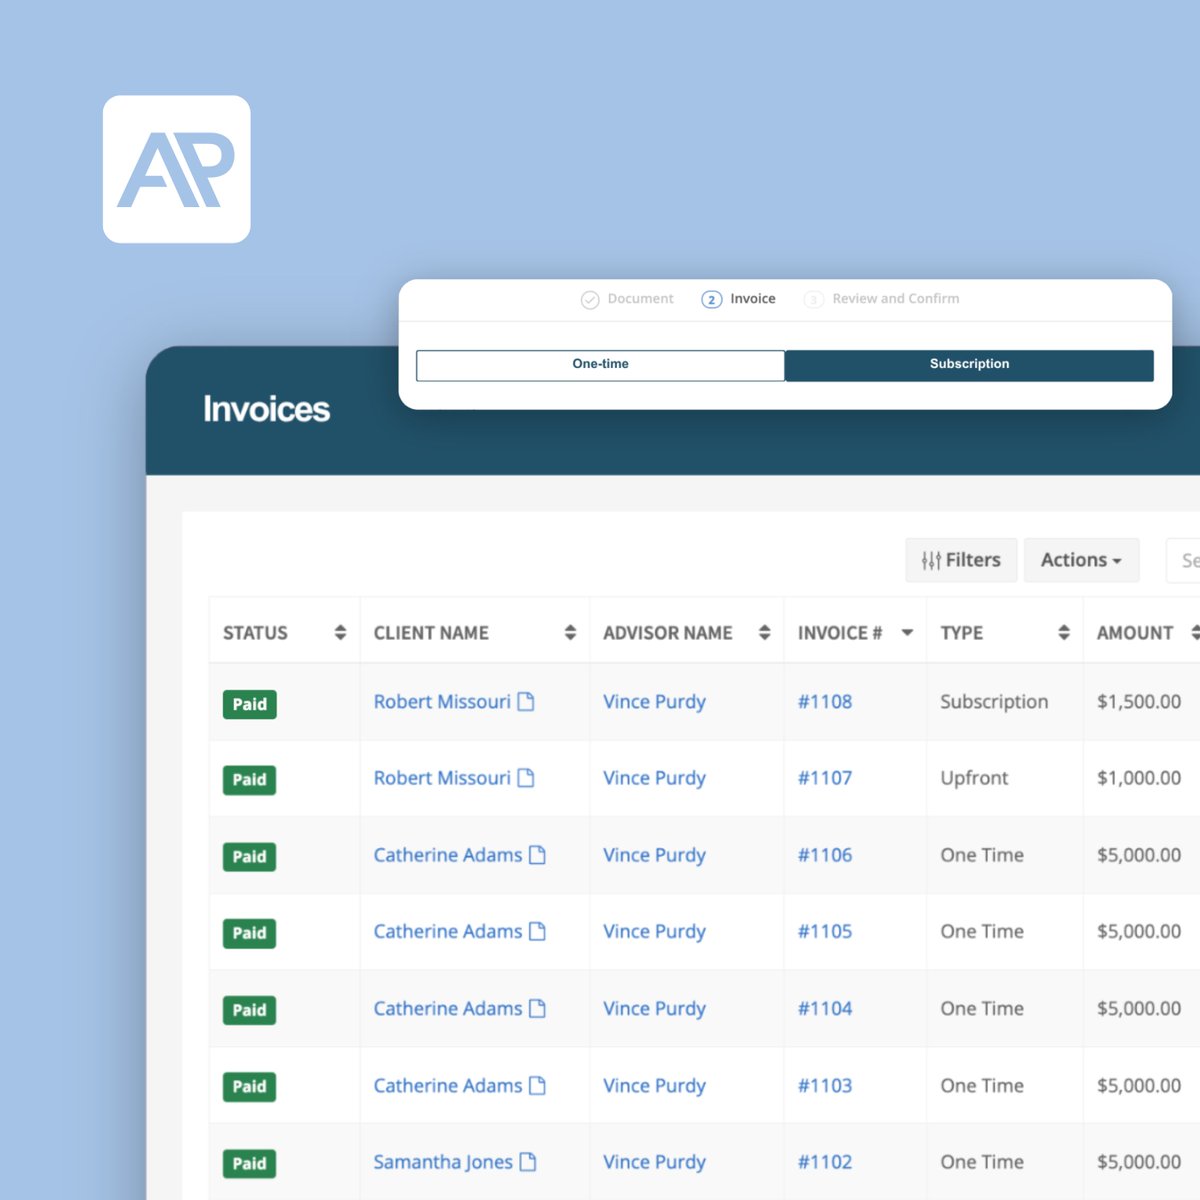Click the $1,500.00 amount cell
This screenshot has width=1200, height=1200.
pos(1139,702)
